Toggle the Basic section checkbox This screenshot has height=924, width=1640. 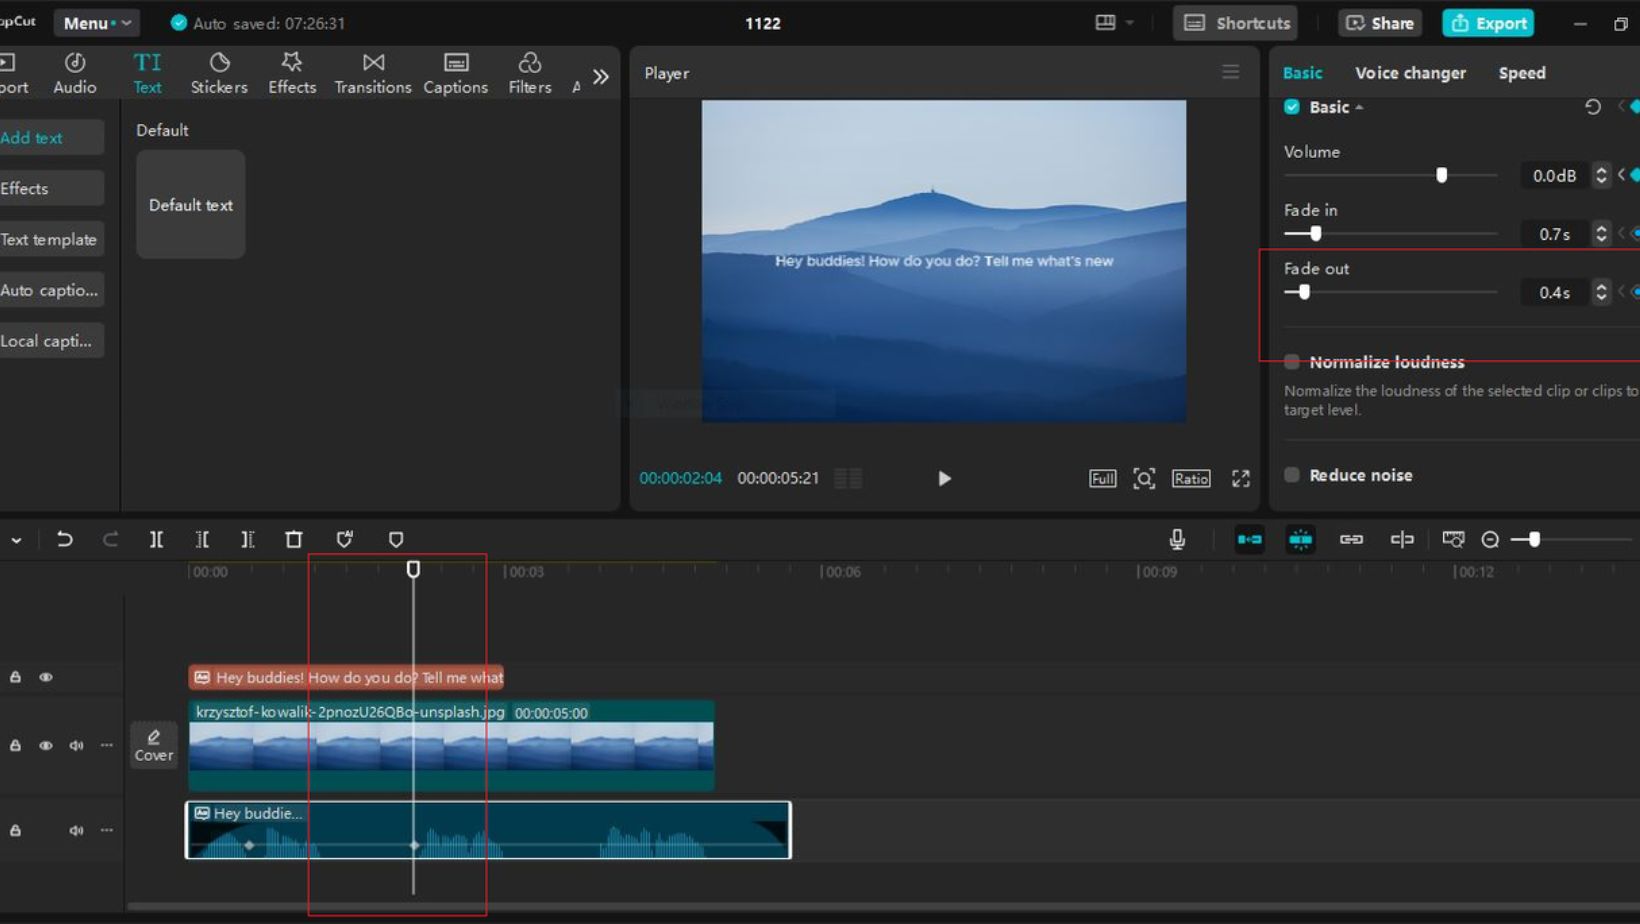pyautogui.click(x=1292, y=106)
